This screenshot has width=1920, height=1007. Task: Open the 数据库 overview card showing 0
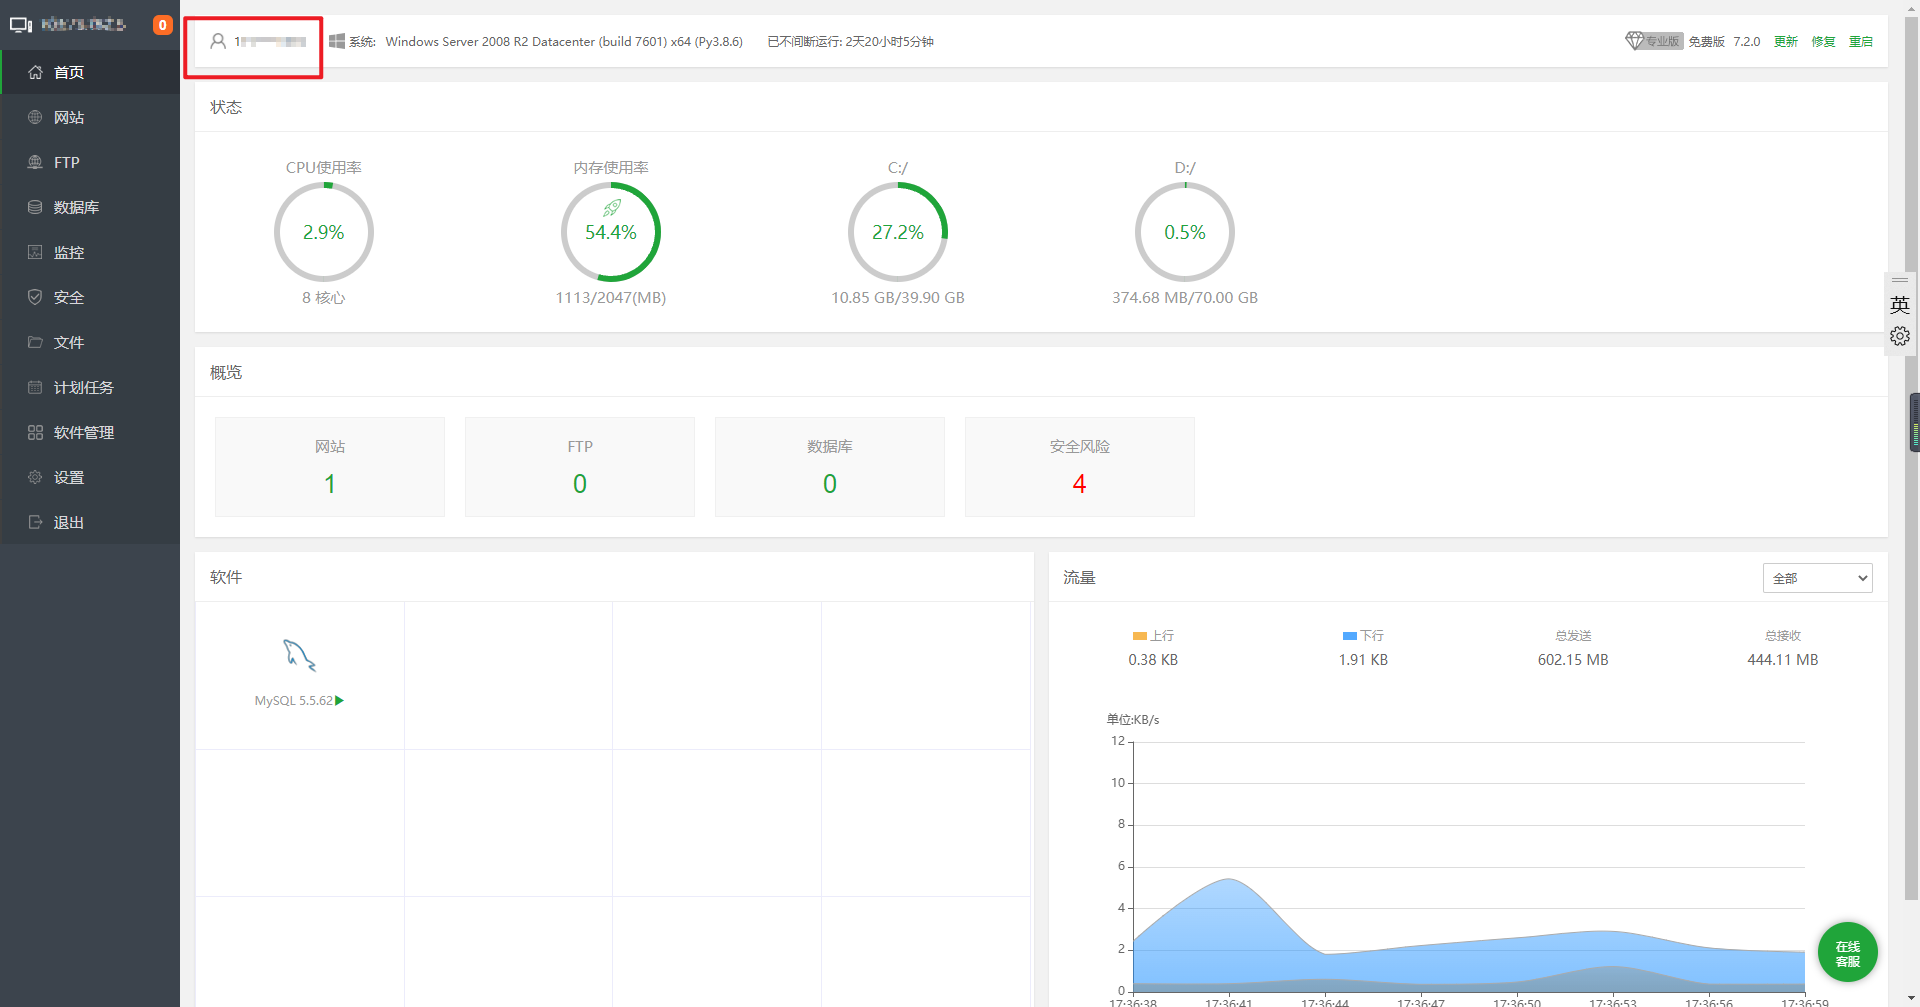coord(830,467)
